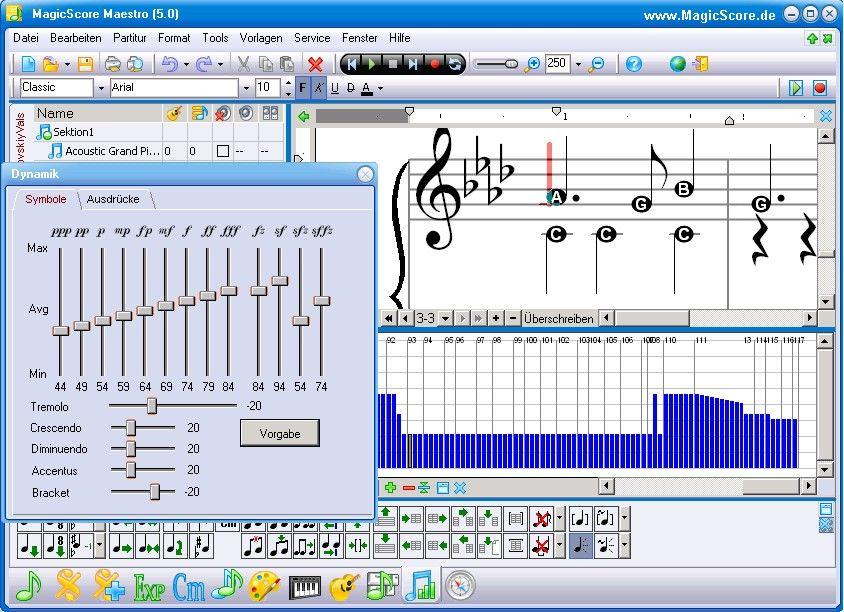The height and width of the screenshot is (612, 844).
Task: Click the Redo arrow icon
Action: pyautogui.click(x=203, y=64)
